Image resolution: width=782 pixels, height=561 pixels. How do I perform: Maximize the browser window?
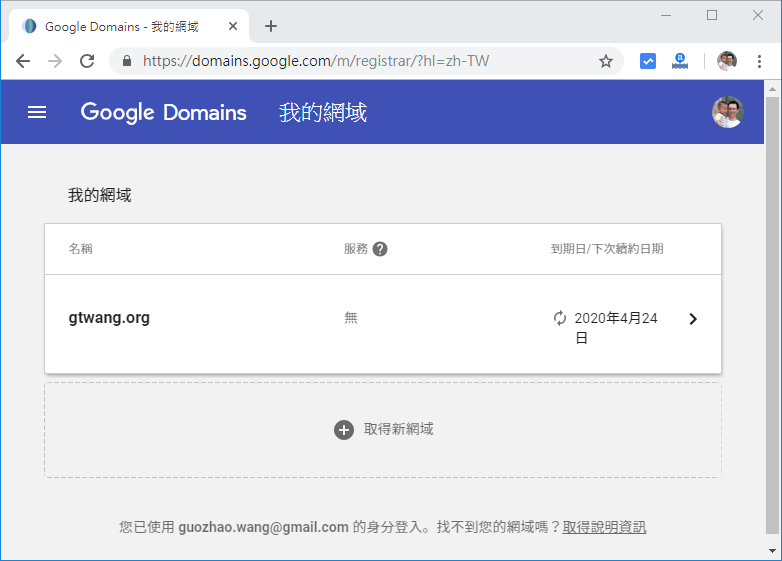pos(712,15)
